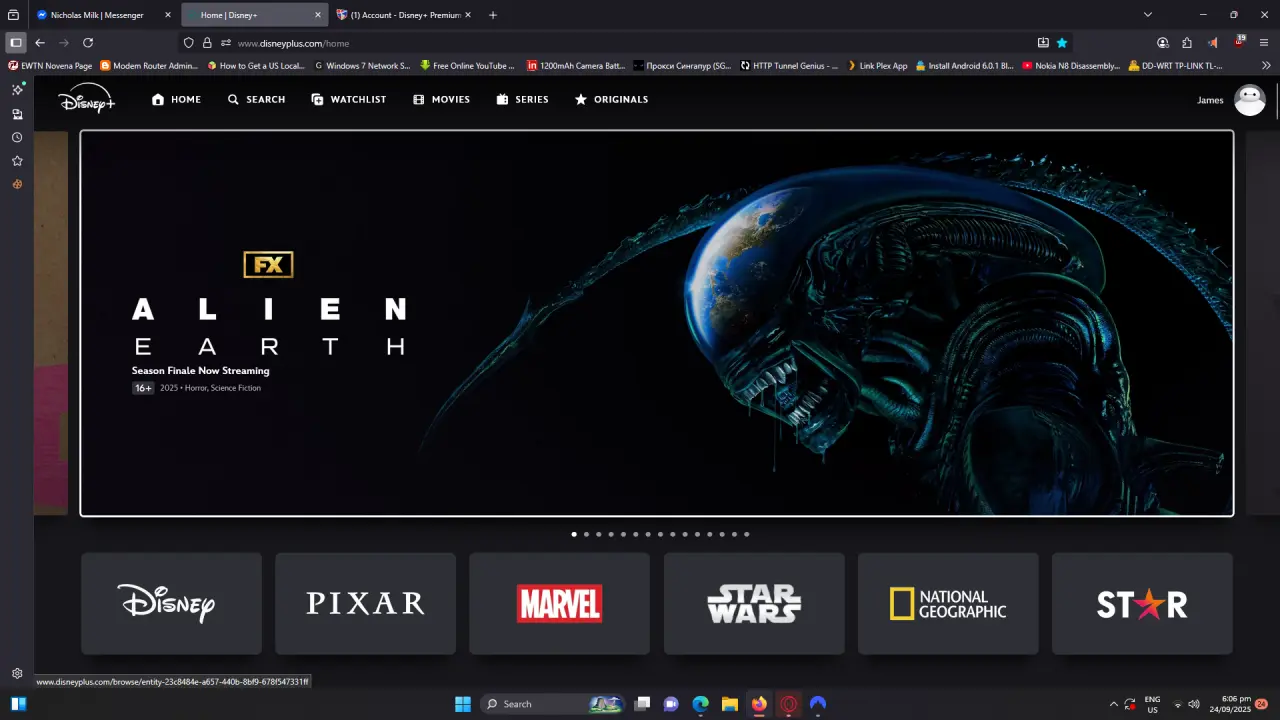This screenshot has width=1280, height=720.
Task: Open the ENG US language switcher
Action: 1152,704
